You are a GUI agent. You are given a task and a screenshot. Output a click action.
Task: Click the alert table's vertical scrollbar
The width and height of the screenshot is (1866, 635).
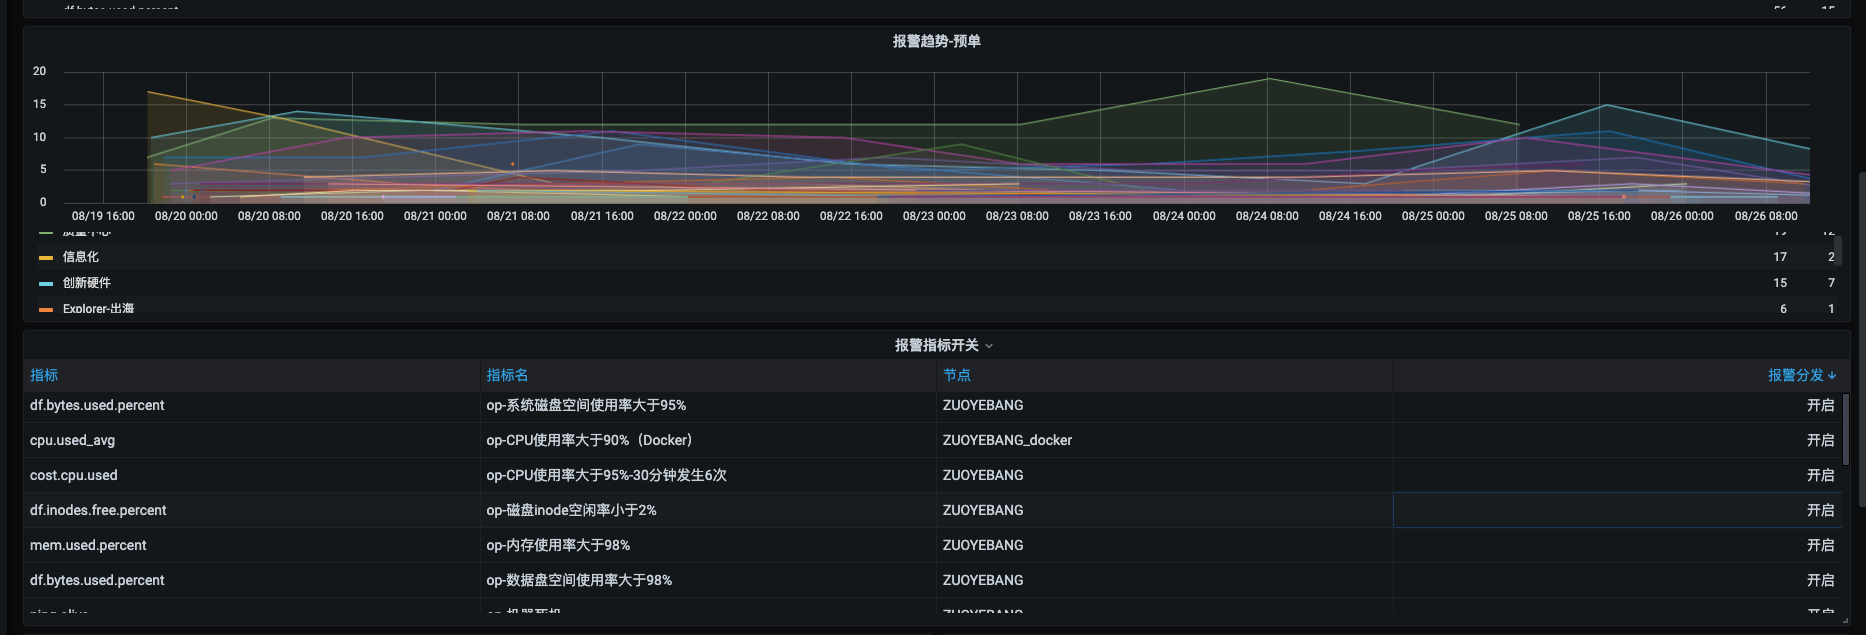point(1845,430)
